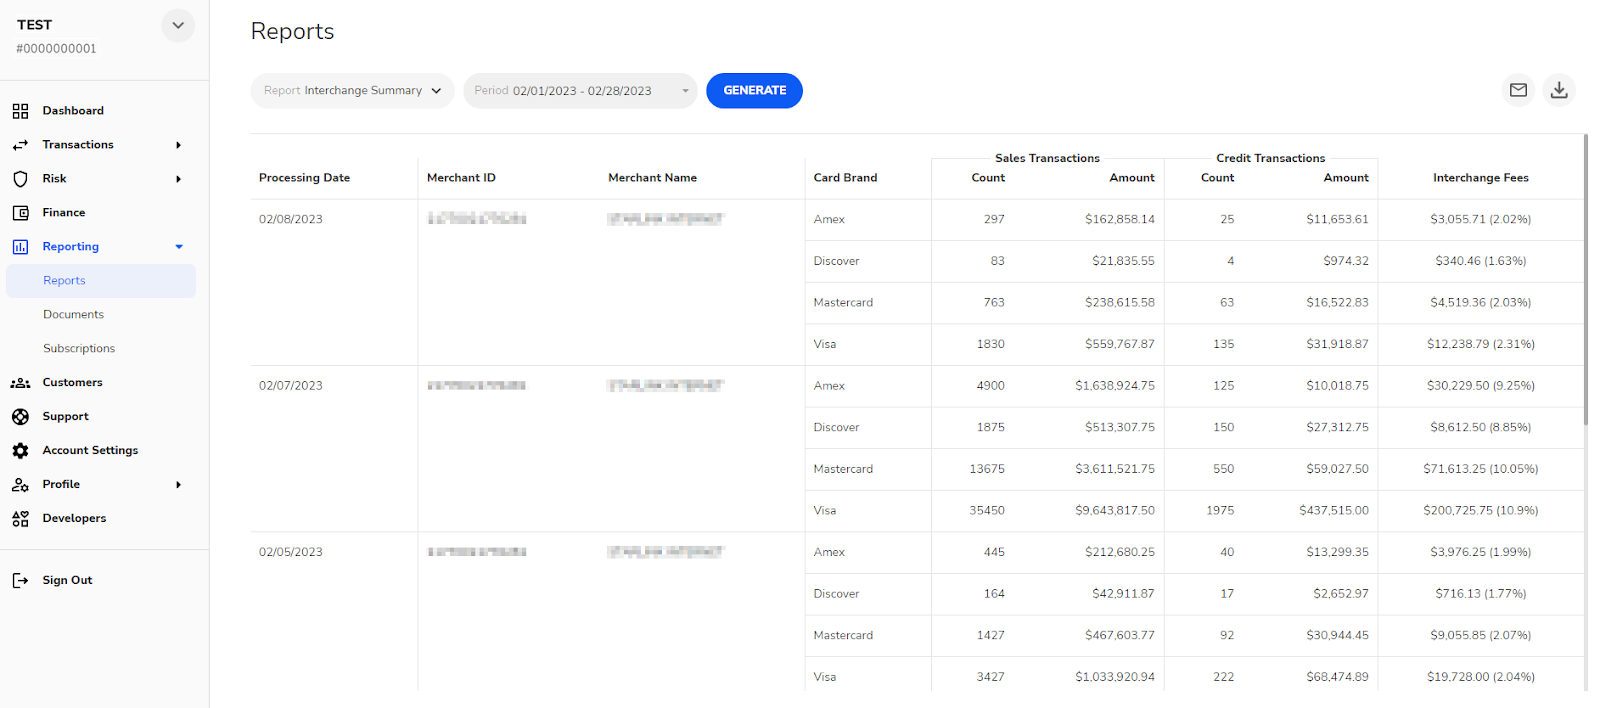This screenshot has width=1600, height=708.
Task: Expand the Risk submenu arrow
Action: coord(178,179)
